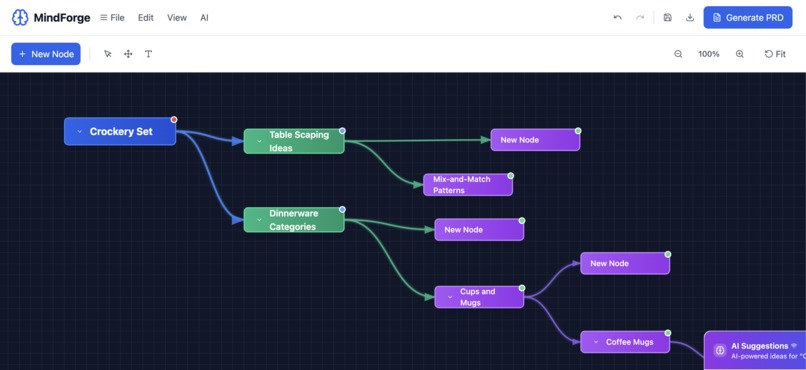Screen dimensions: 806x370
Task: Select New Node under Dinnerware Categories
Action: 479,230
